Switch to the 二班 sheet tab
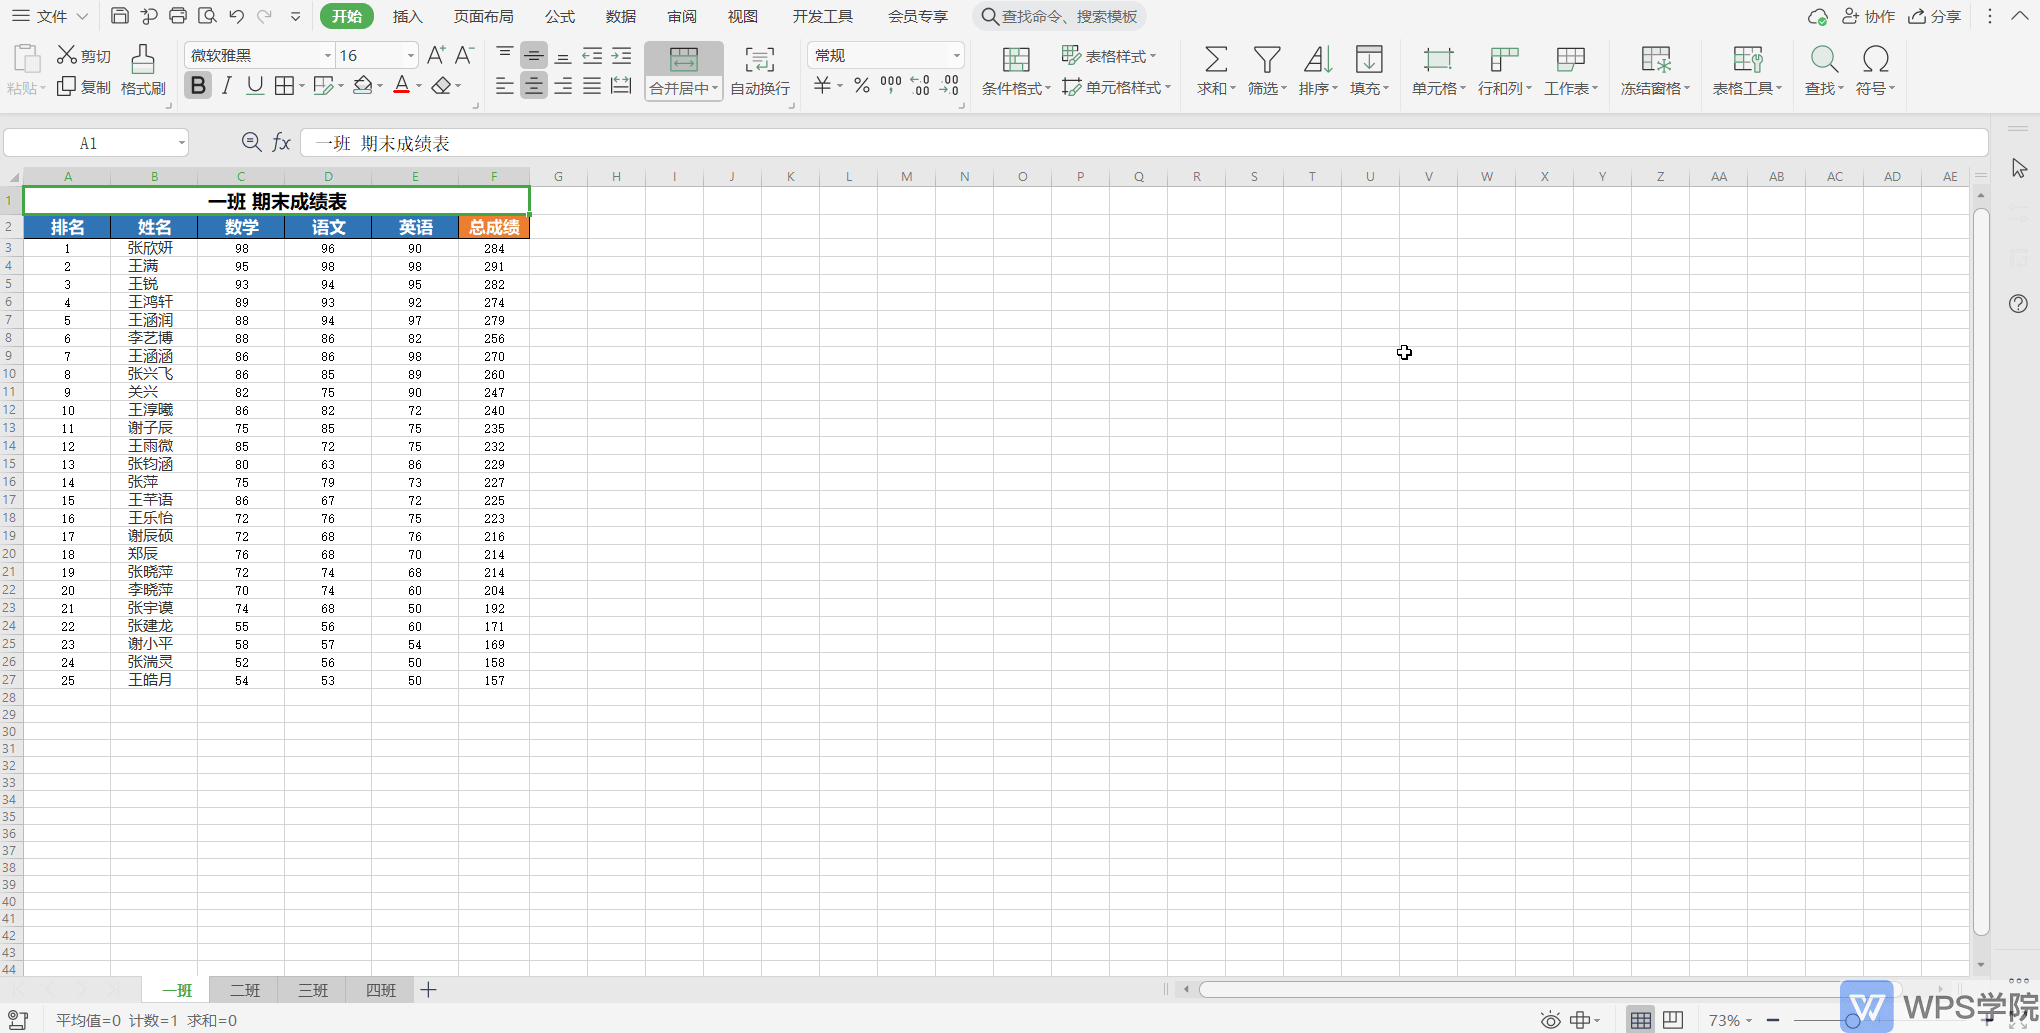The width and height of the screenshot is (2040, 1033). [x=245, y=990]
